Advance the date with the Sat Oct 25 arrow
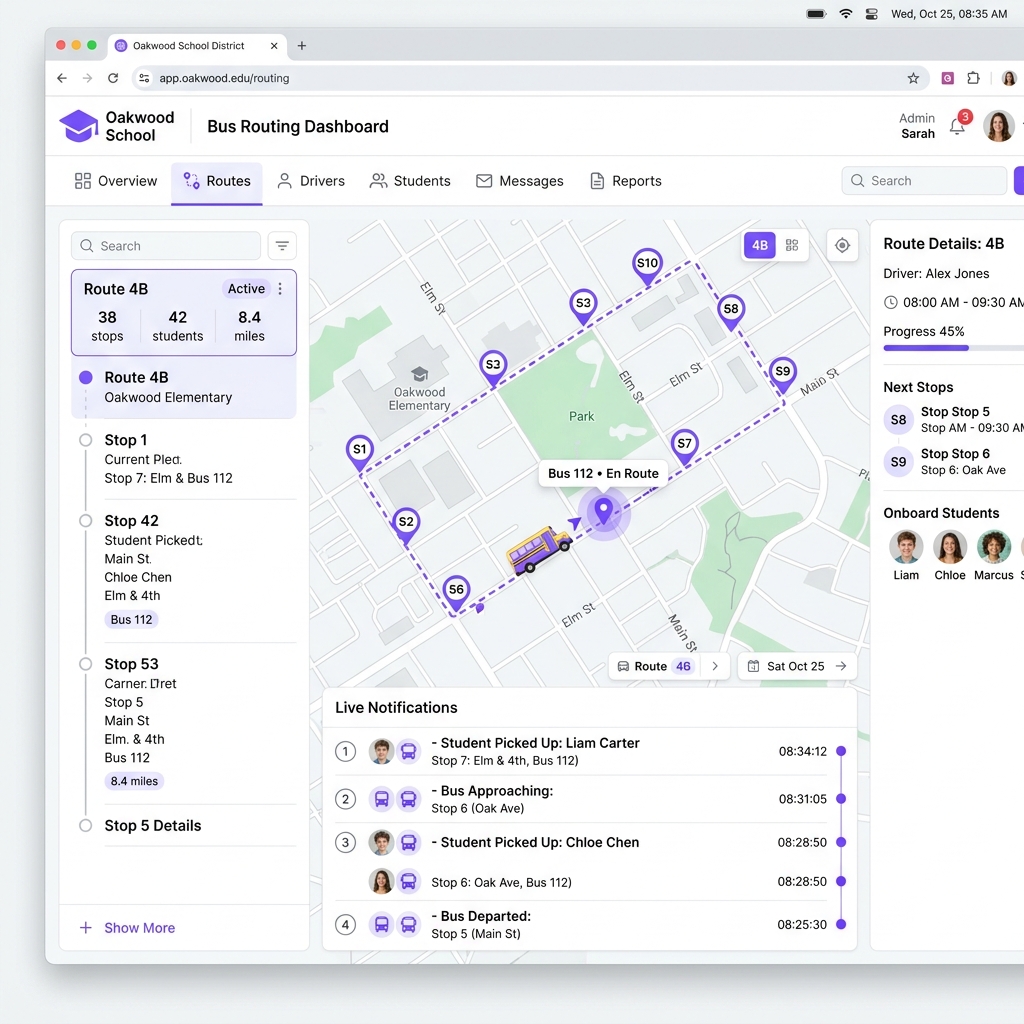This screenshot has width=1024, height=1024. pyautogui.click(x=841, y=666)
